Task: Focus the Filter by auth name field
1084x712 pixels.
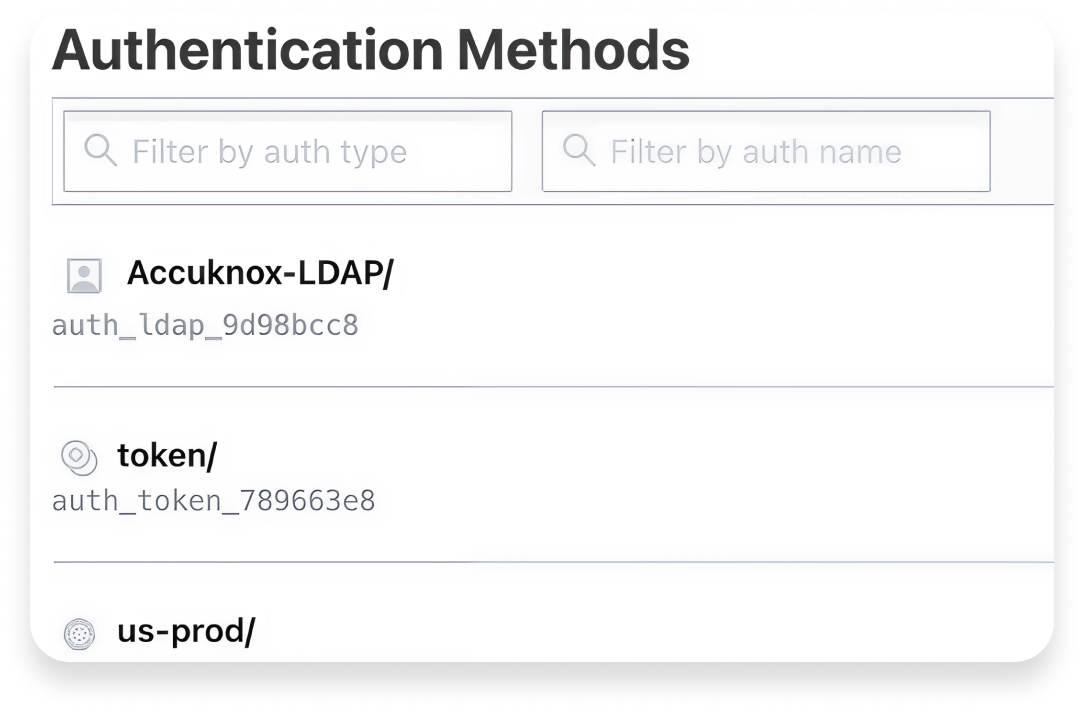Action: tap(765, 151)
